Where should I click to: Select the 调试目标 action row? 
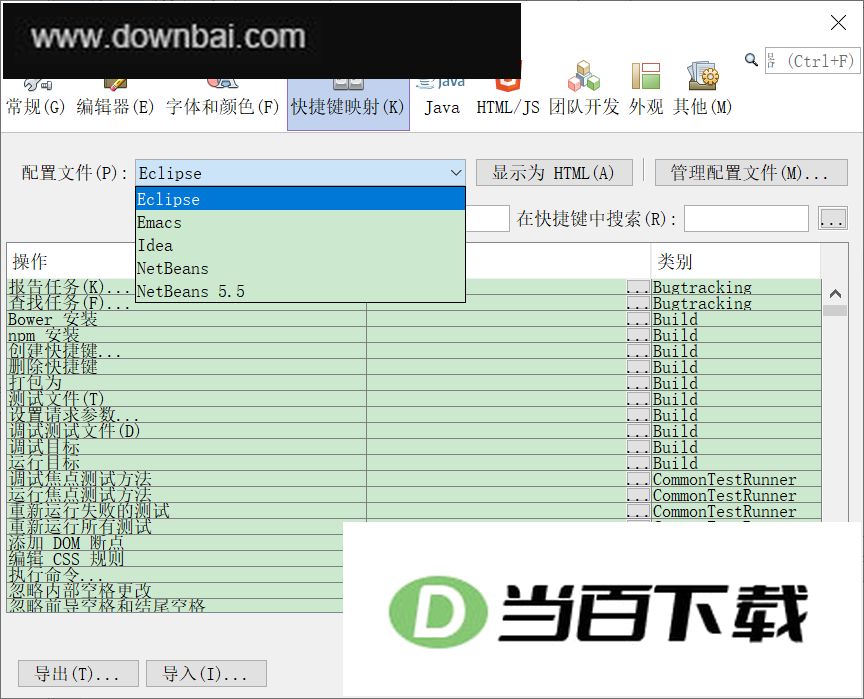point(186,447)
